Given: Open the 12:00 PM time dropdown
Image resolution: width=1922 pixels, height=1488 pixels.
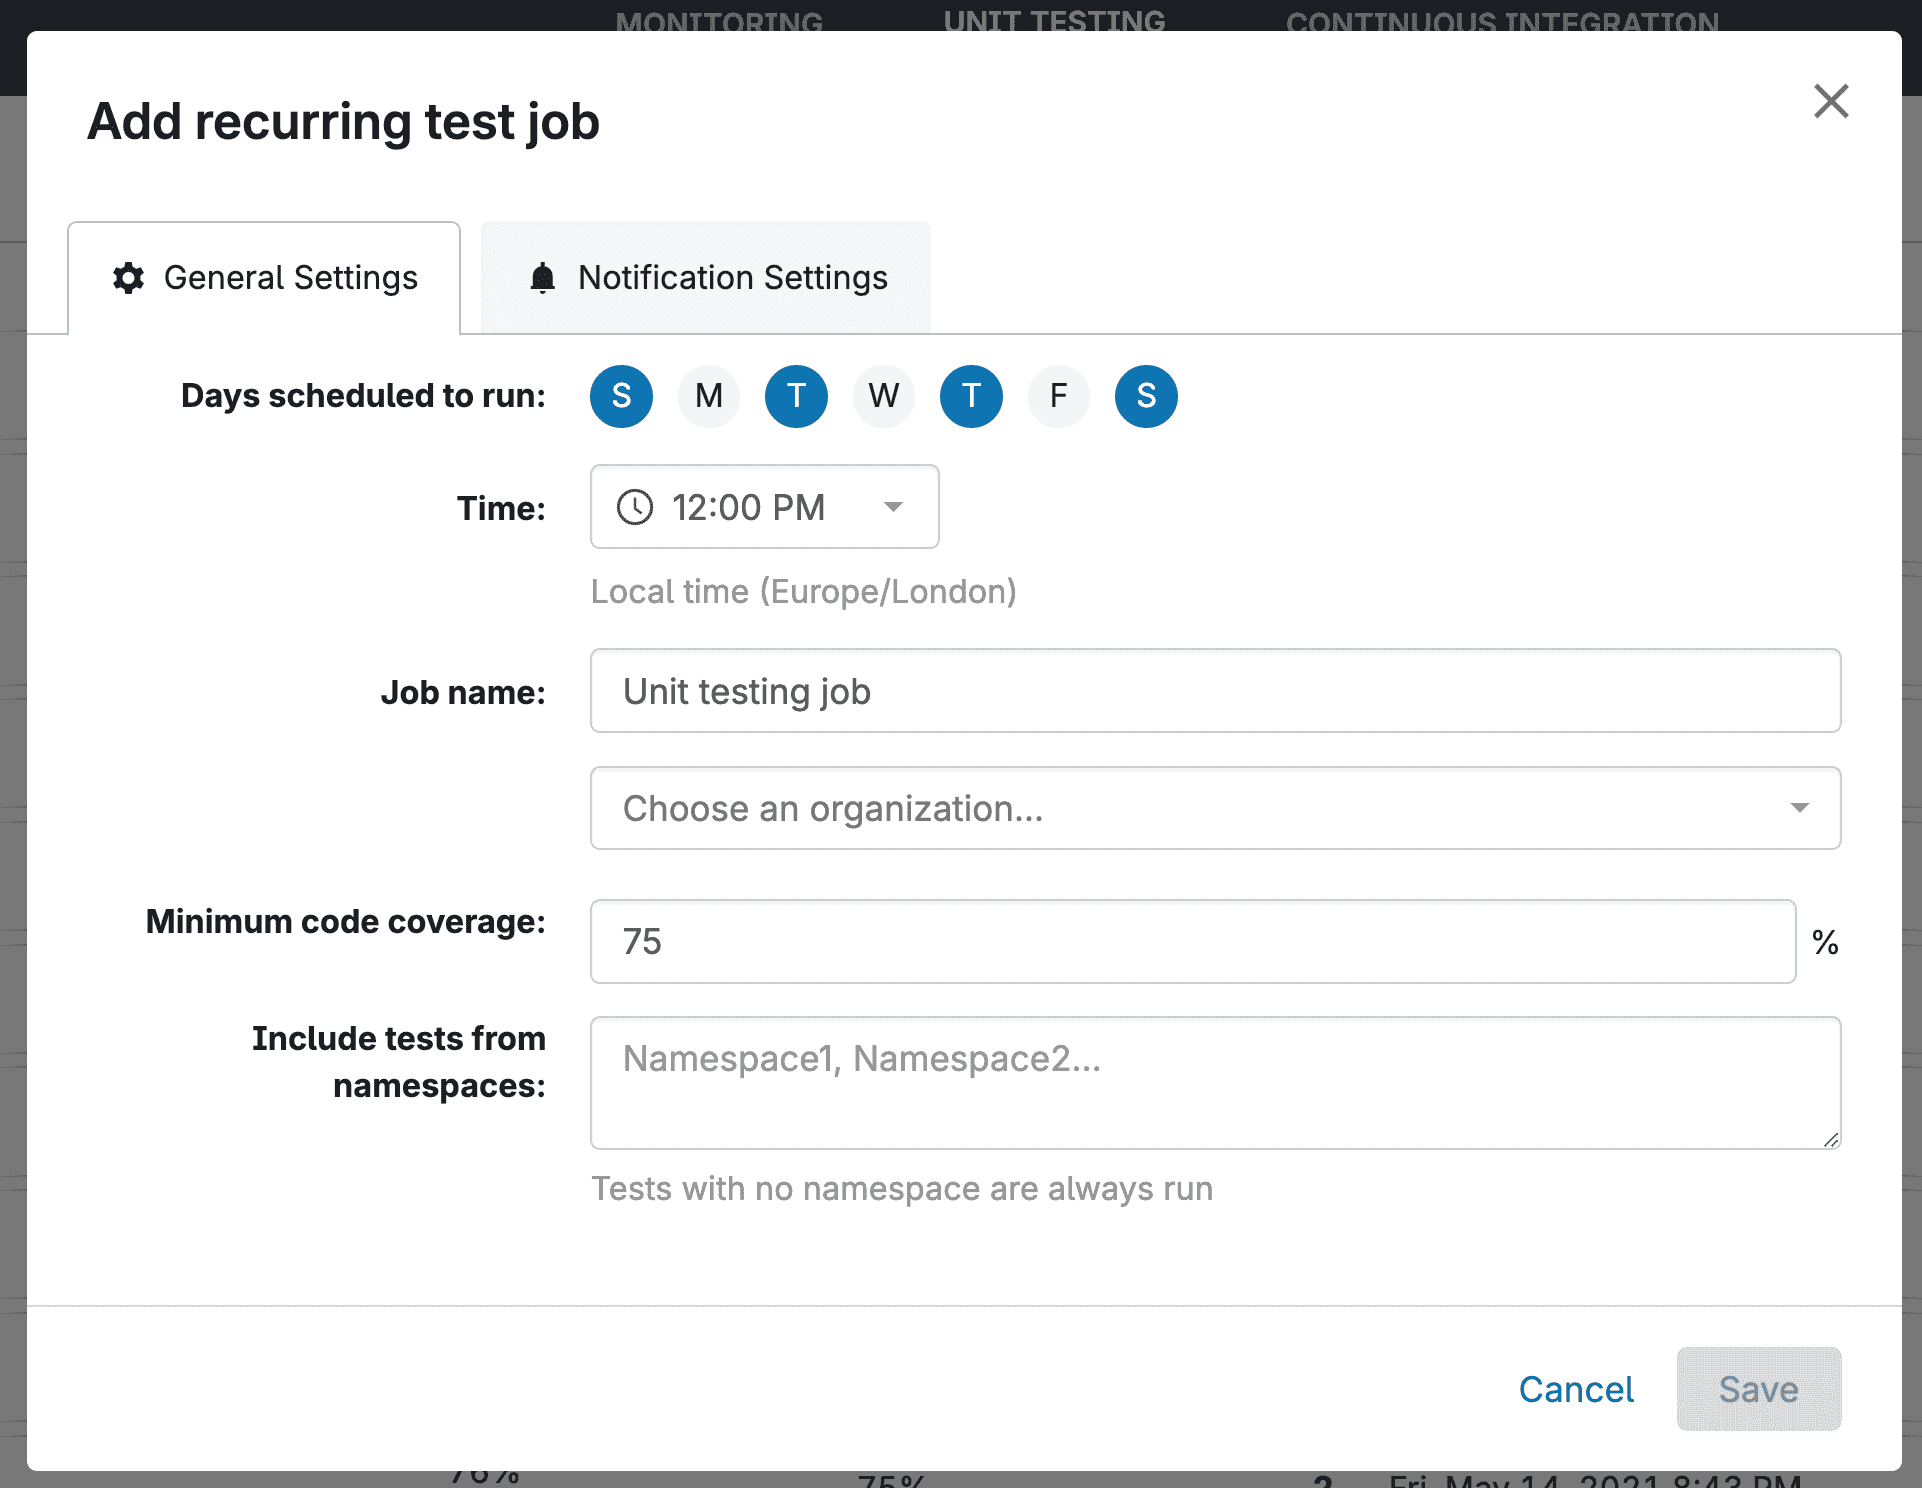Looking at the screenshot, I should [764, 507].
